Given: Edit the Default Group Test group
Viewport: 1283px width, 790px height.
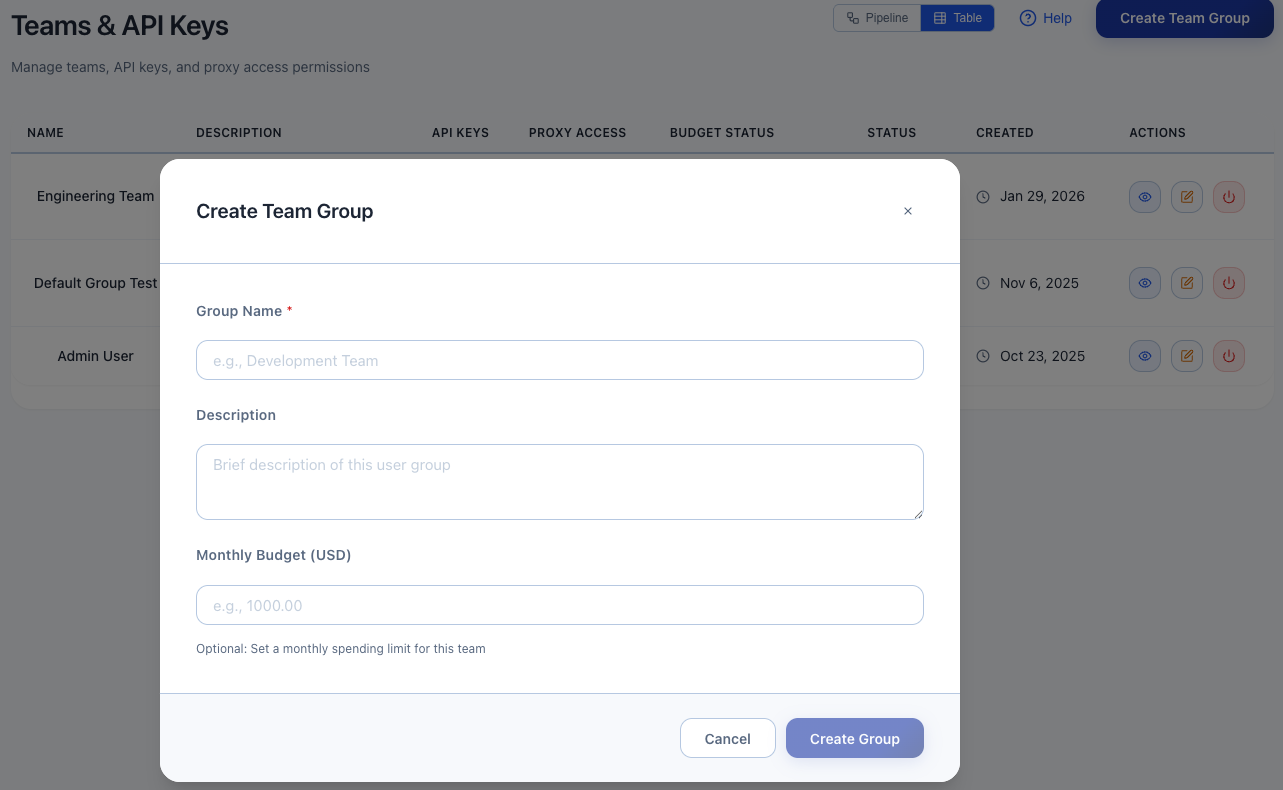Looking at the screenshot, I should (x=1186, y=283).
